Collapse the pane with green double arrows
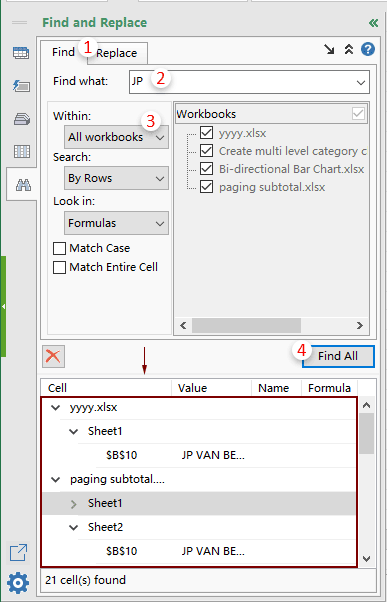387x602 pixels. (x=373, y=23)
